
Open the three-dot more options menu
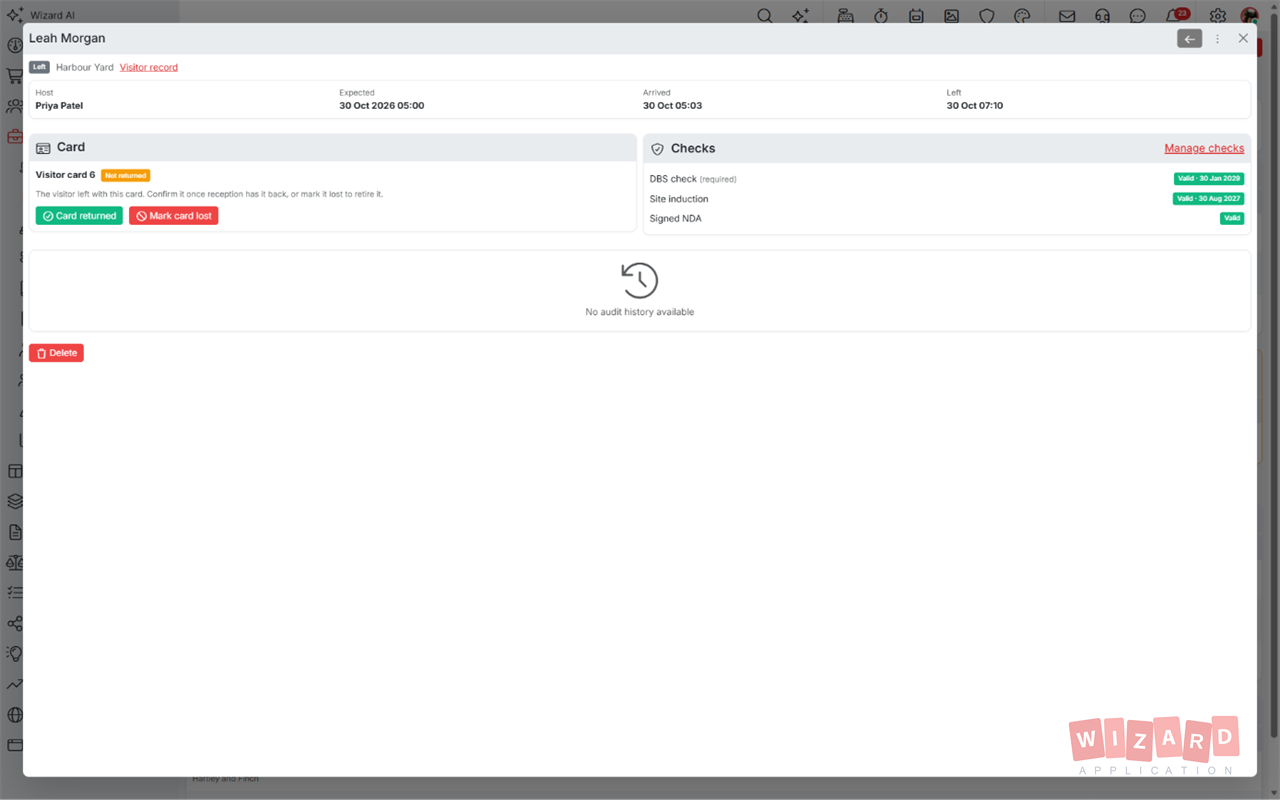pyautogui.click(x=1217, y=39)
